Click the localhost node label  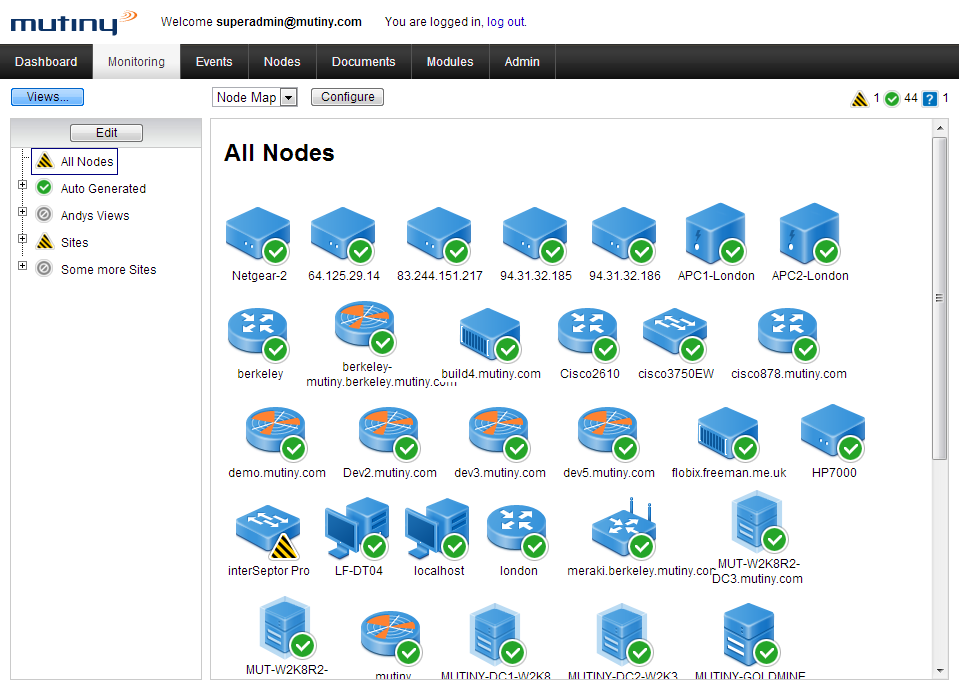pos(439,571)
